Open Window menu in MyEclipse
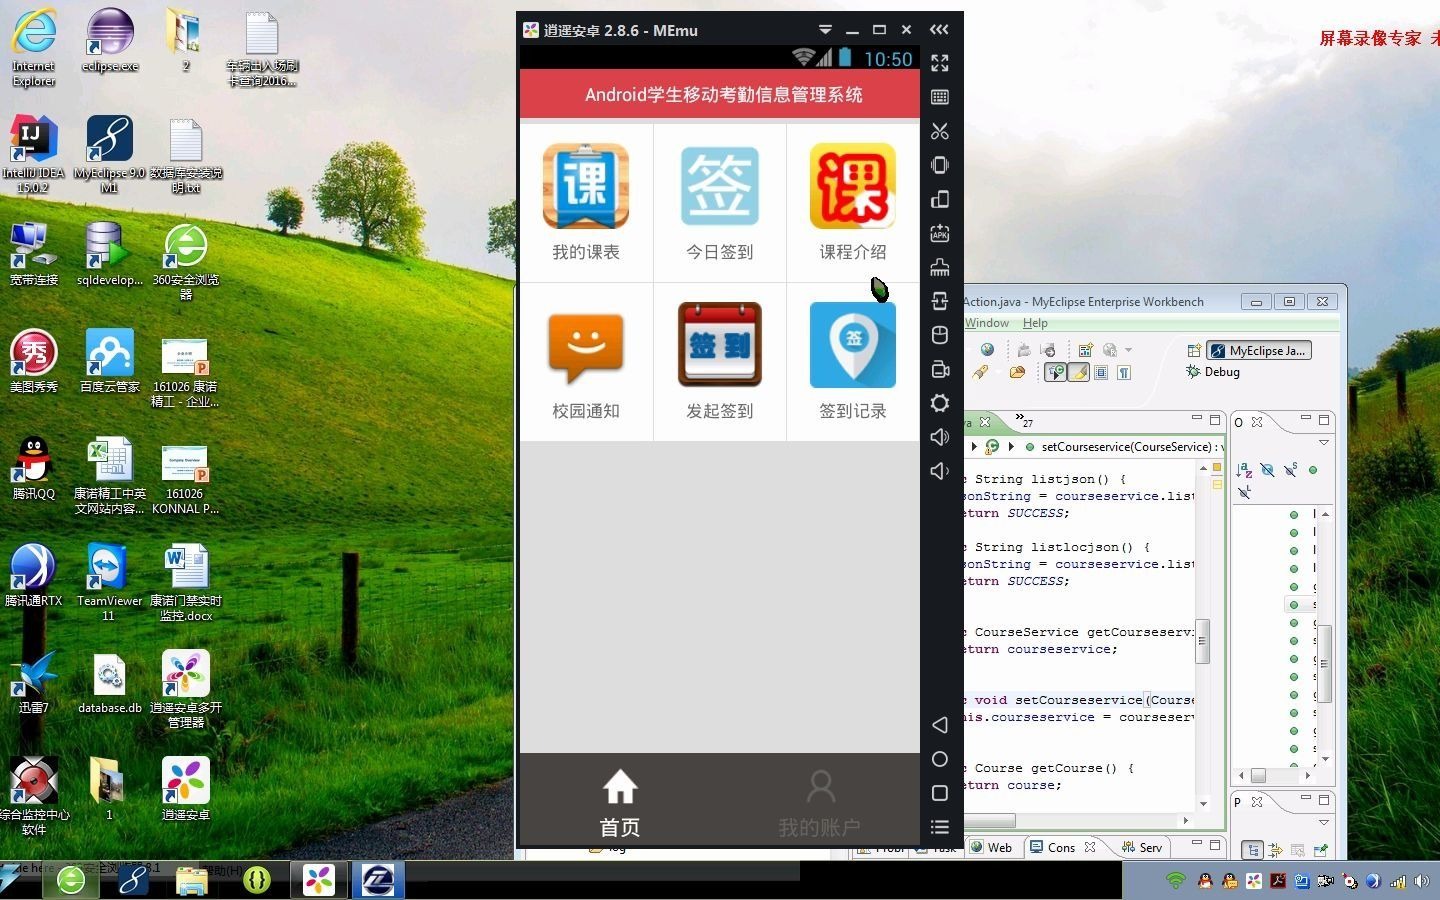1440x900 pixels. (x=987, y=323)
